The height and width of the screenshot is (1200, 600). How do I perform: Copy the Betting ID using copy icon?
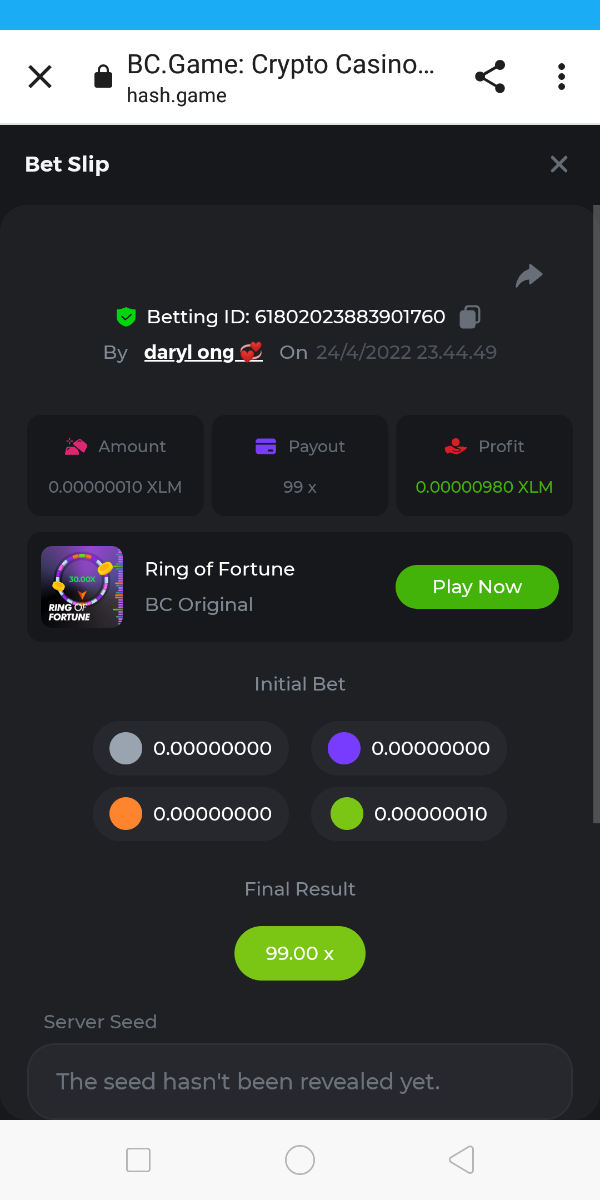coord(470,317)
